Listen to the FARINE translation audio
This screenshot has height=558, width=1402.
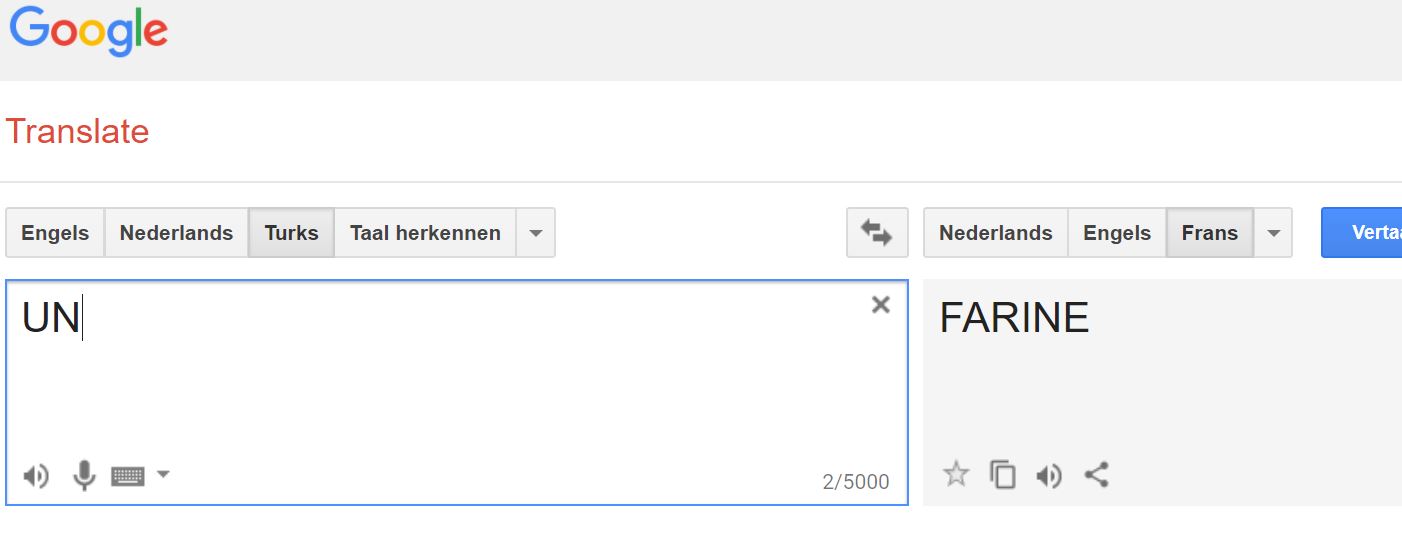click(1049, 476)
